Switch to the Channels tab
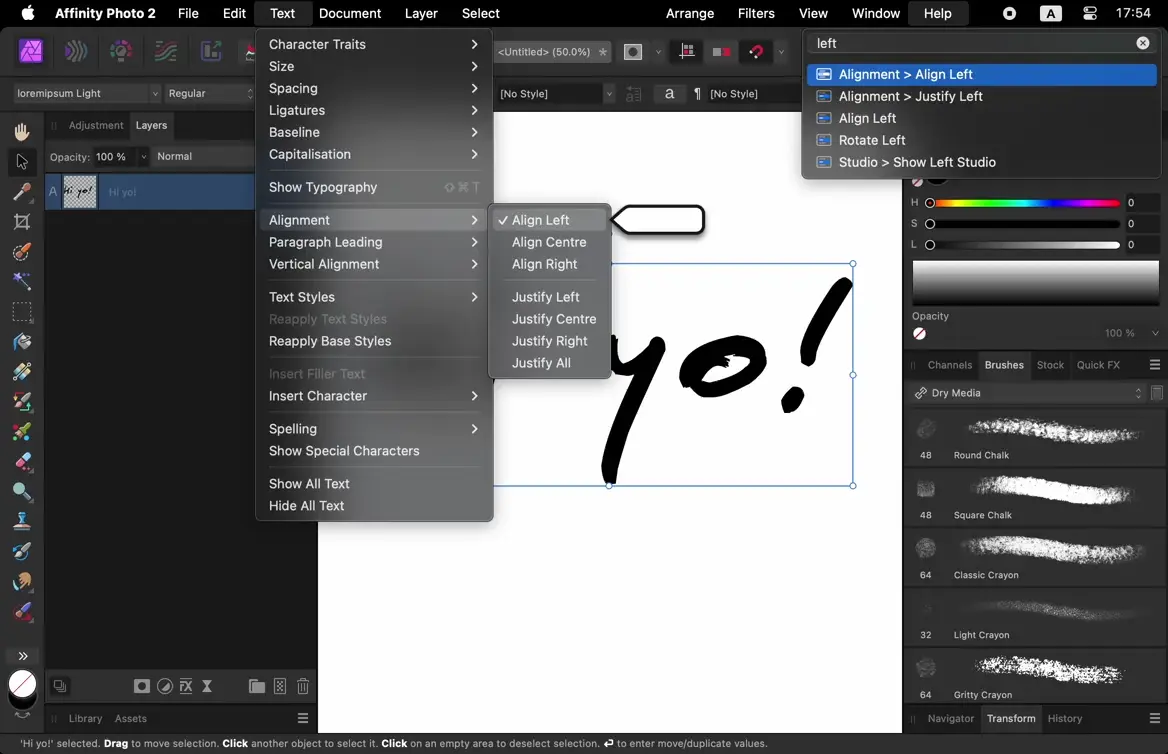Viewport: 1168px width, 754px height. pos(949,365)
